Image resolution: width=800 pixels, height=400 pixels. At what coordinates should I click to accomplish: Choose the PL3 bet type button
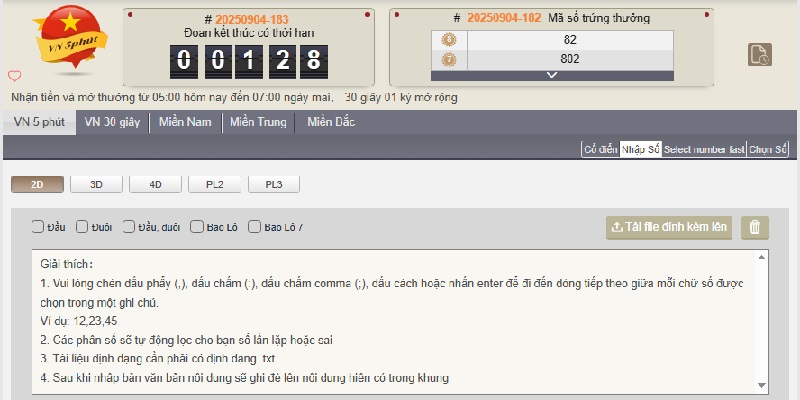(274, 185)
